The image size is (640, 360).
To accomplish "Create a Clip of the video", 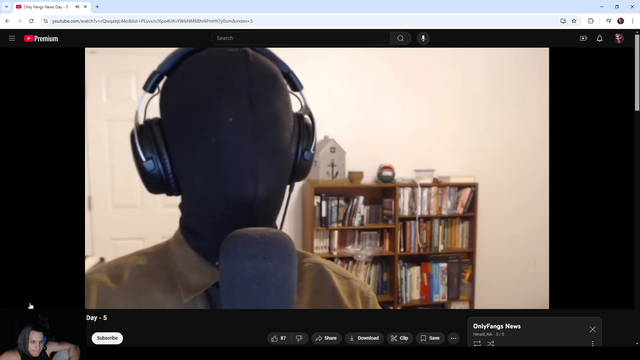I will 400,338.
